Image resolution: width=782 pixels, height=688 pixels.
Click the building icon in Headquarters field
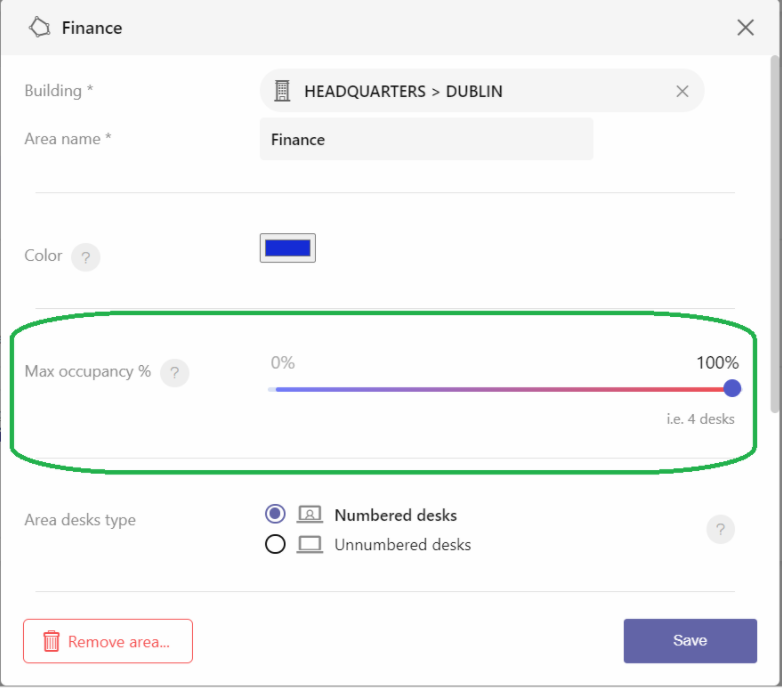282,91
